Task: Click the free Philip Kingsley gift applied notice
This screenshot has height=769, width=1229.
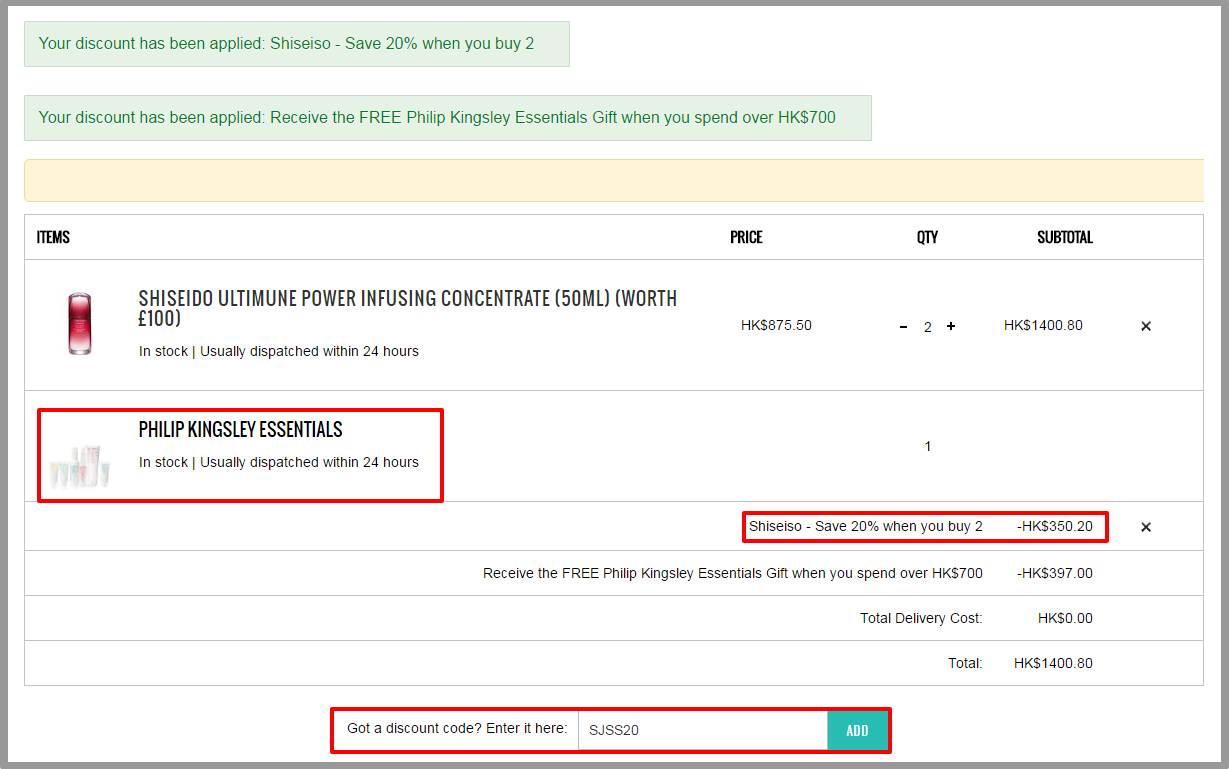Action: 448,118
